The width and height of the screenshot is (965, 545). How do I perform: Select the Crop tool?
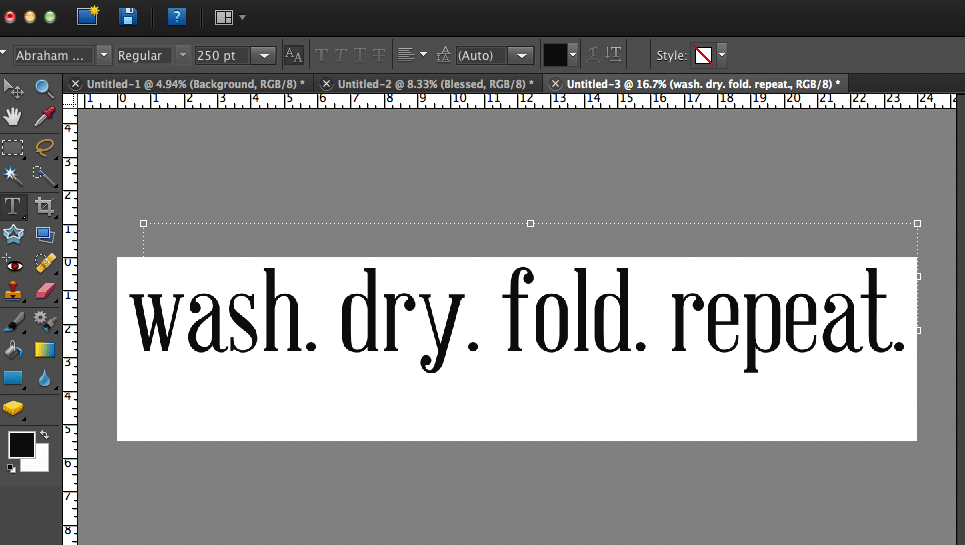[x=44, y=206]
